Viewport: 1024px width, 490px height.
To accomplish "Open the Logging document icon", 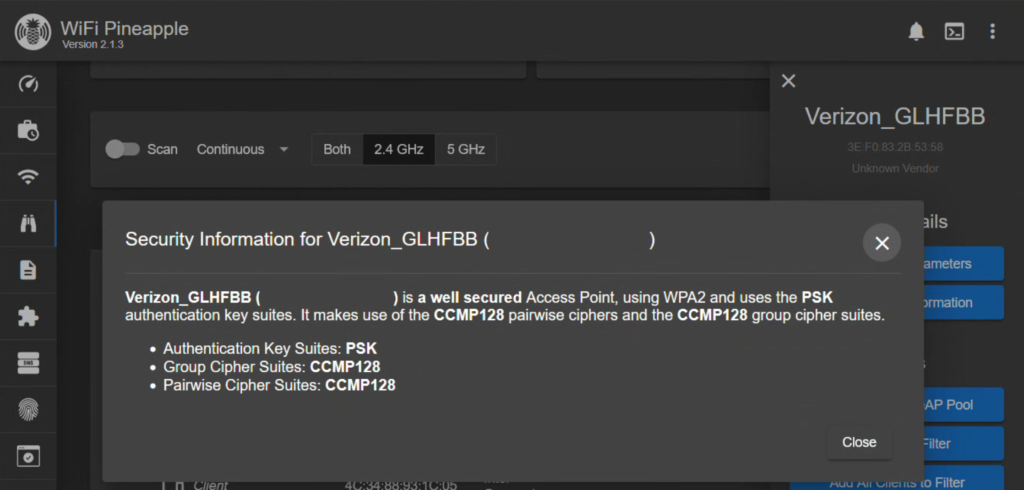I will click(x=28, y=270).
